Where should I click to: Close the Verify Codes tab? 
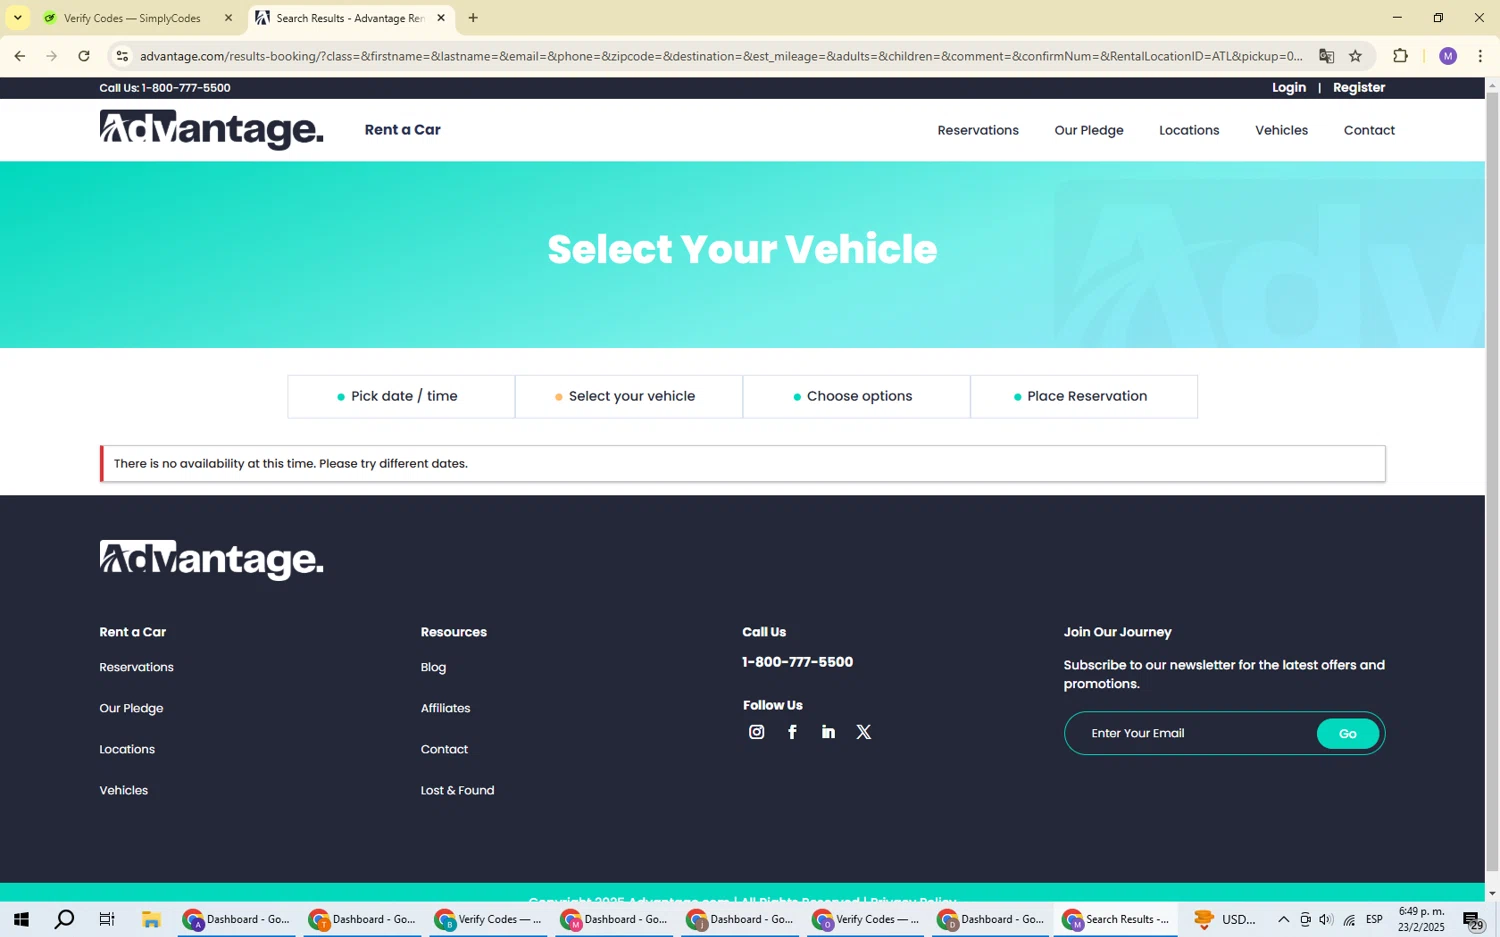tap(228, 18)
